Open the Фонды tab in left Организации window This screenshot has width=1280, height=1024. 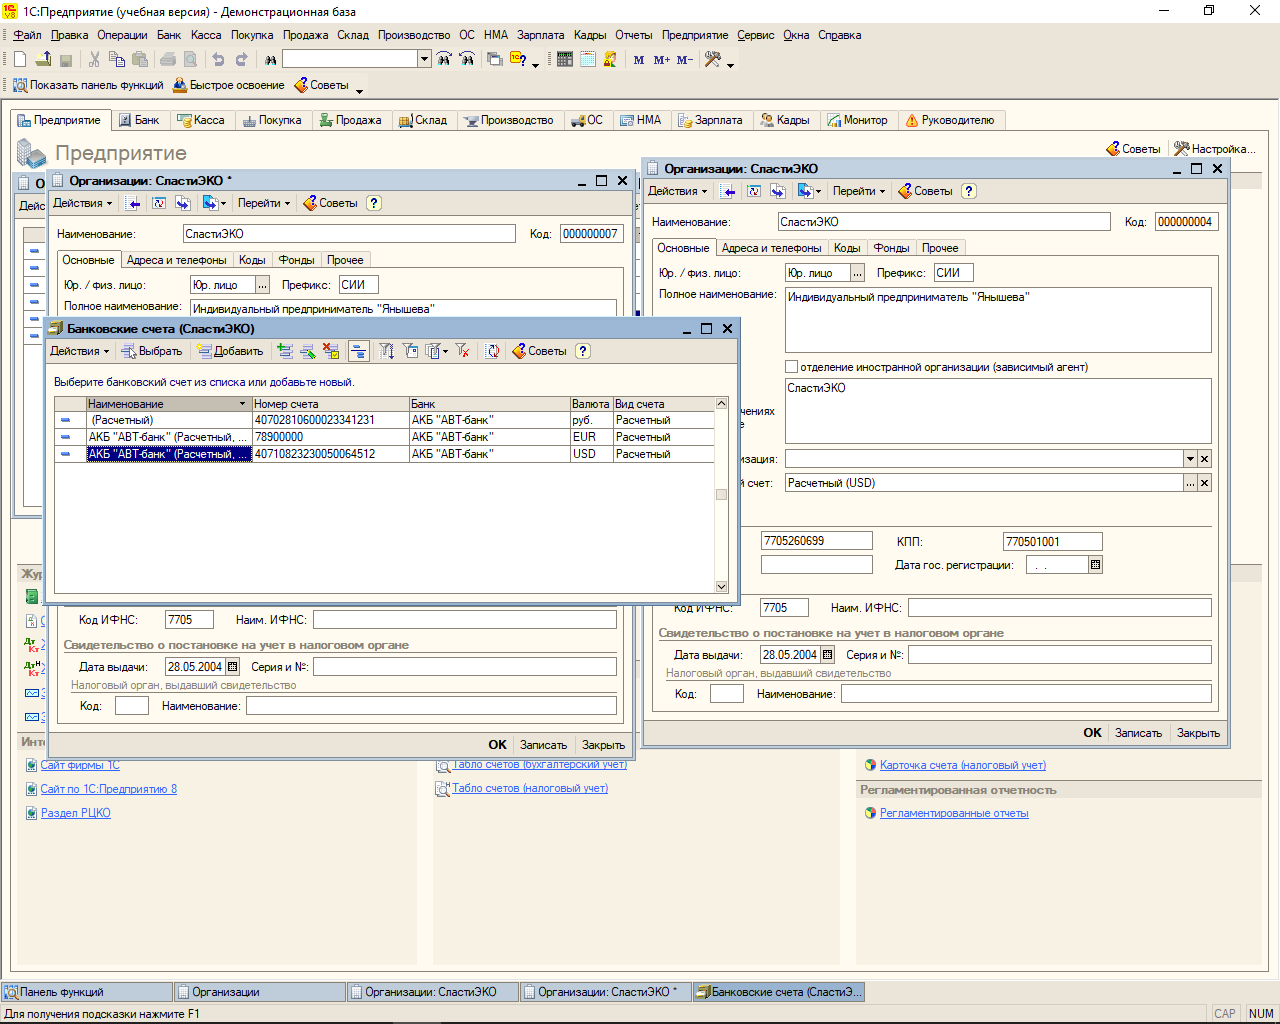pos(296,260)
